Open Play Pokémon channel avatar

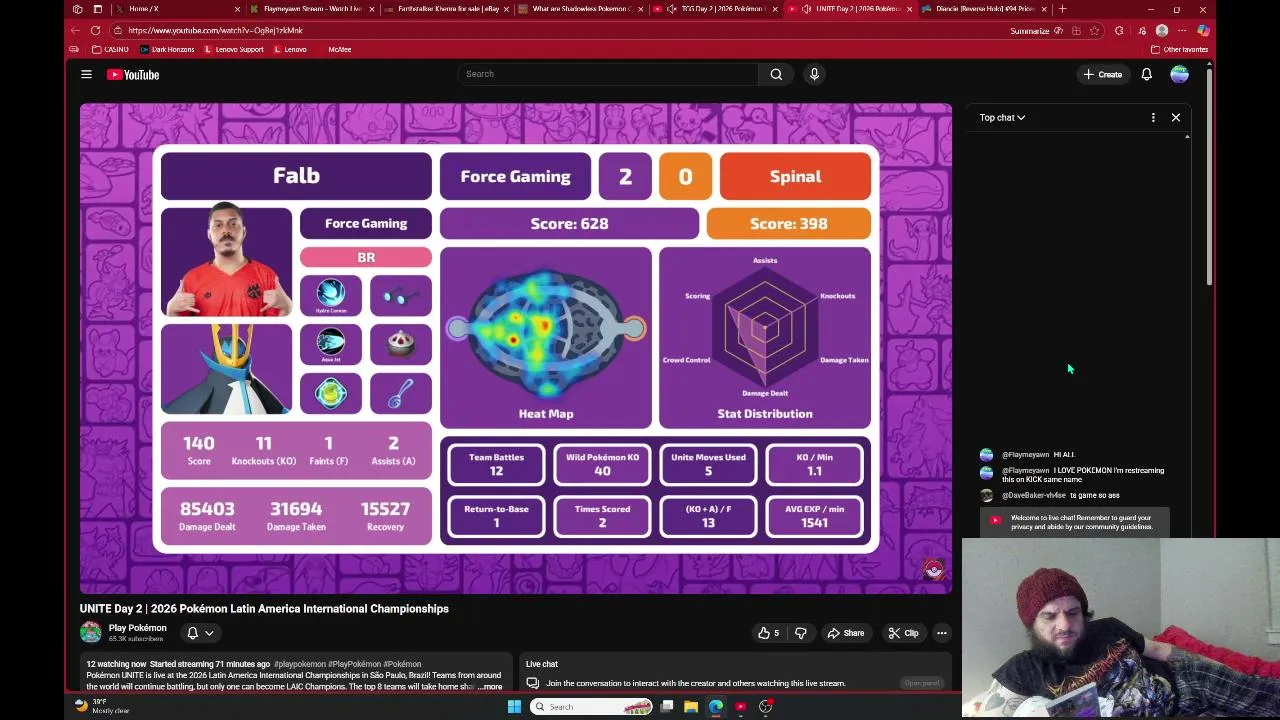point(90,632)
